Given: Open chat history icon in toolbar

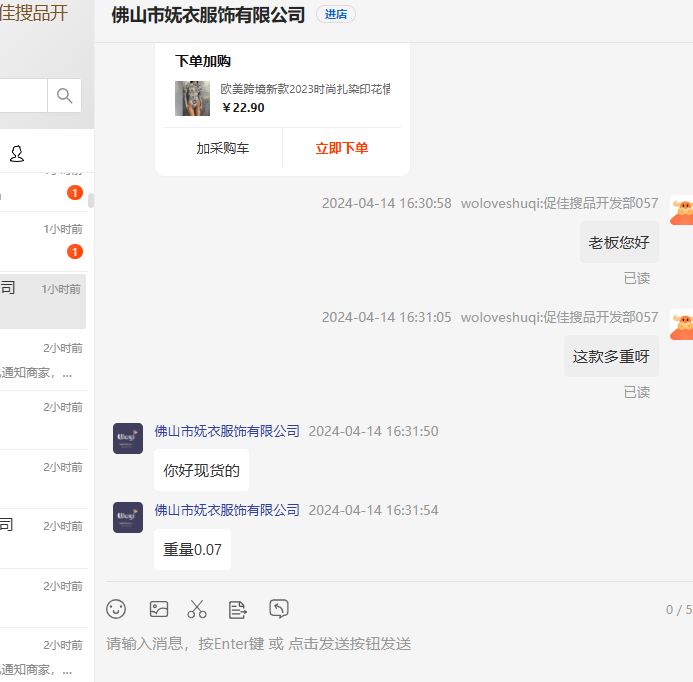Looking at the screenshot, I should click(279, 608).
